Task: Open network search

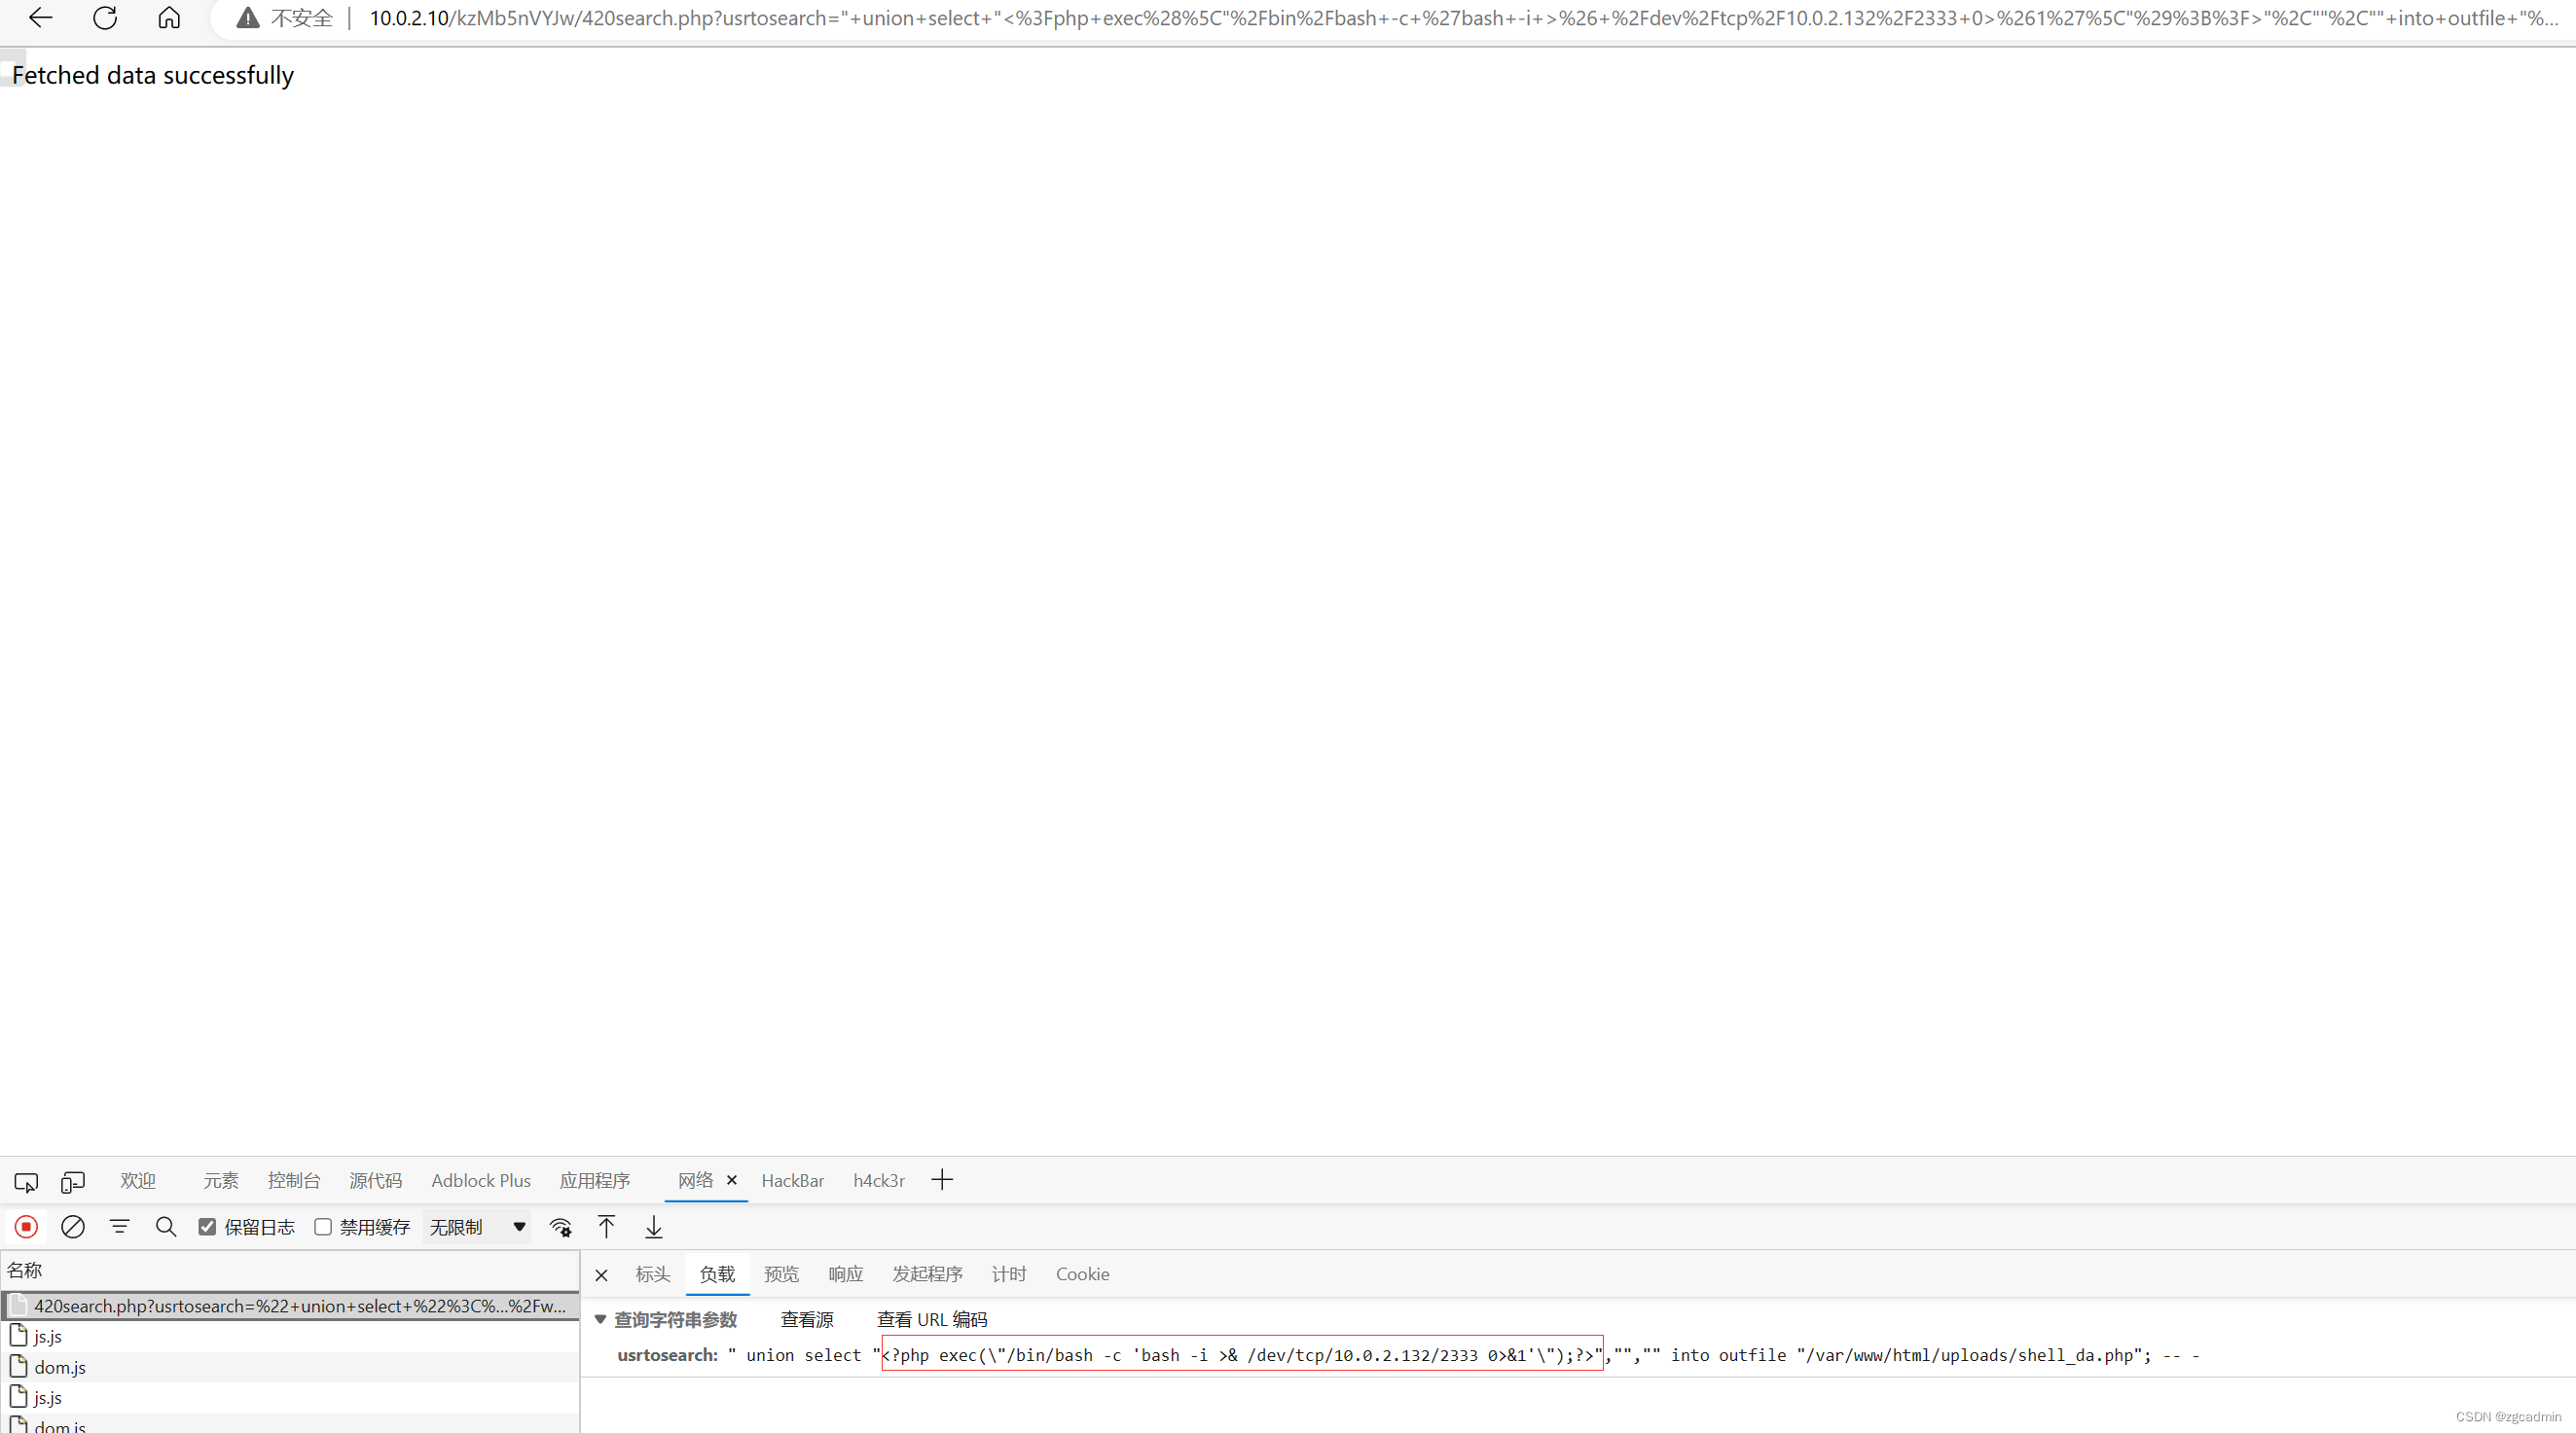Action: tap(166, 1227)
